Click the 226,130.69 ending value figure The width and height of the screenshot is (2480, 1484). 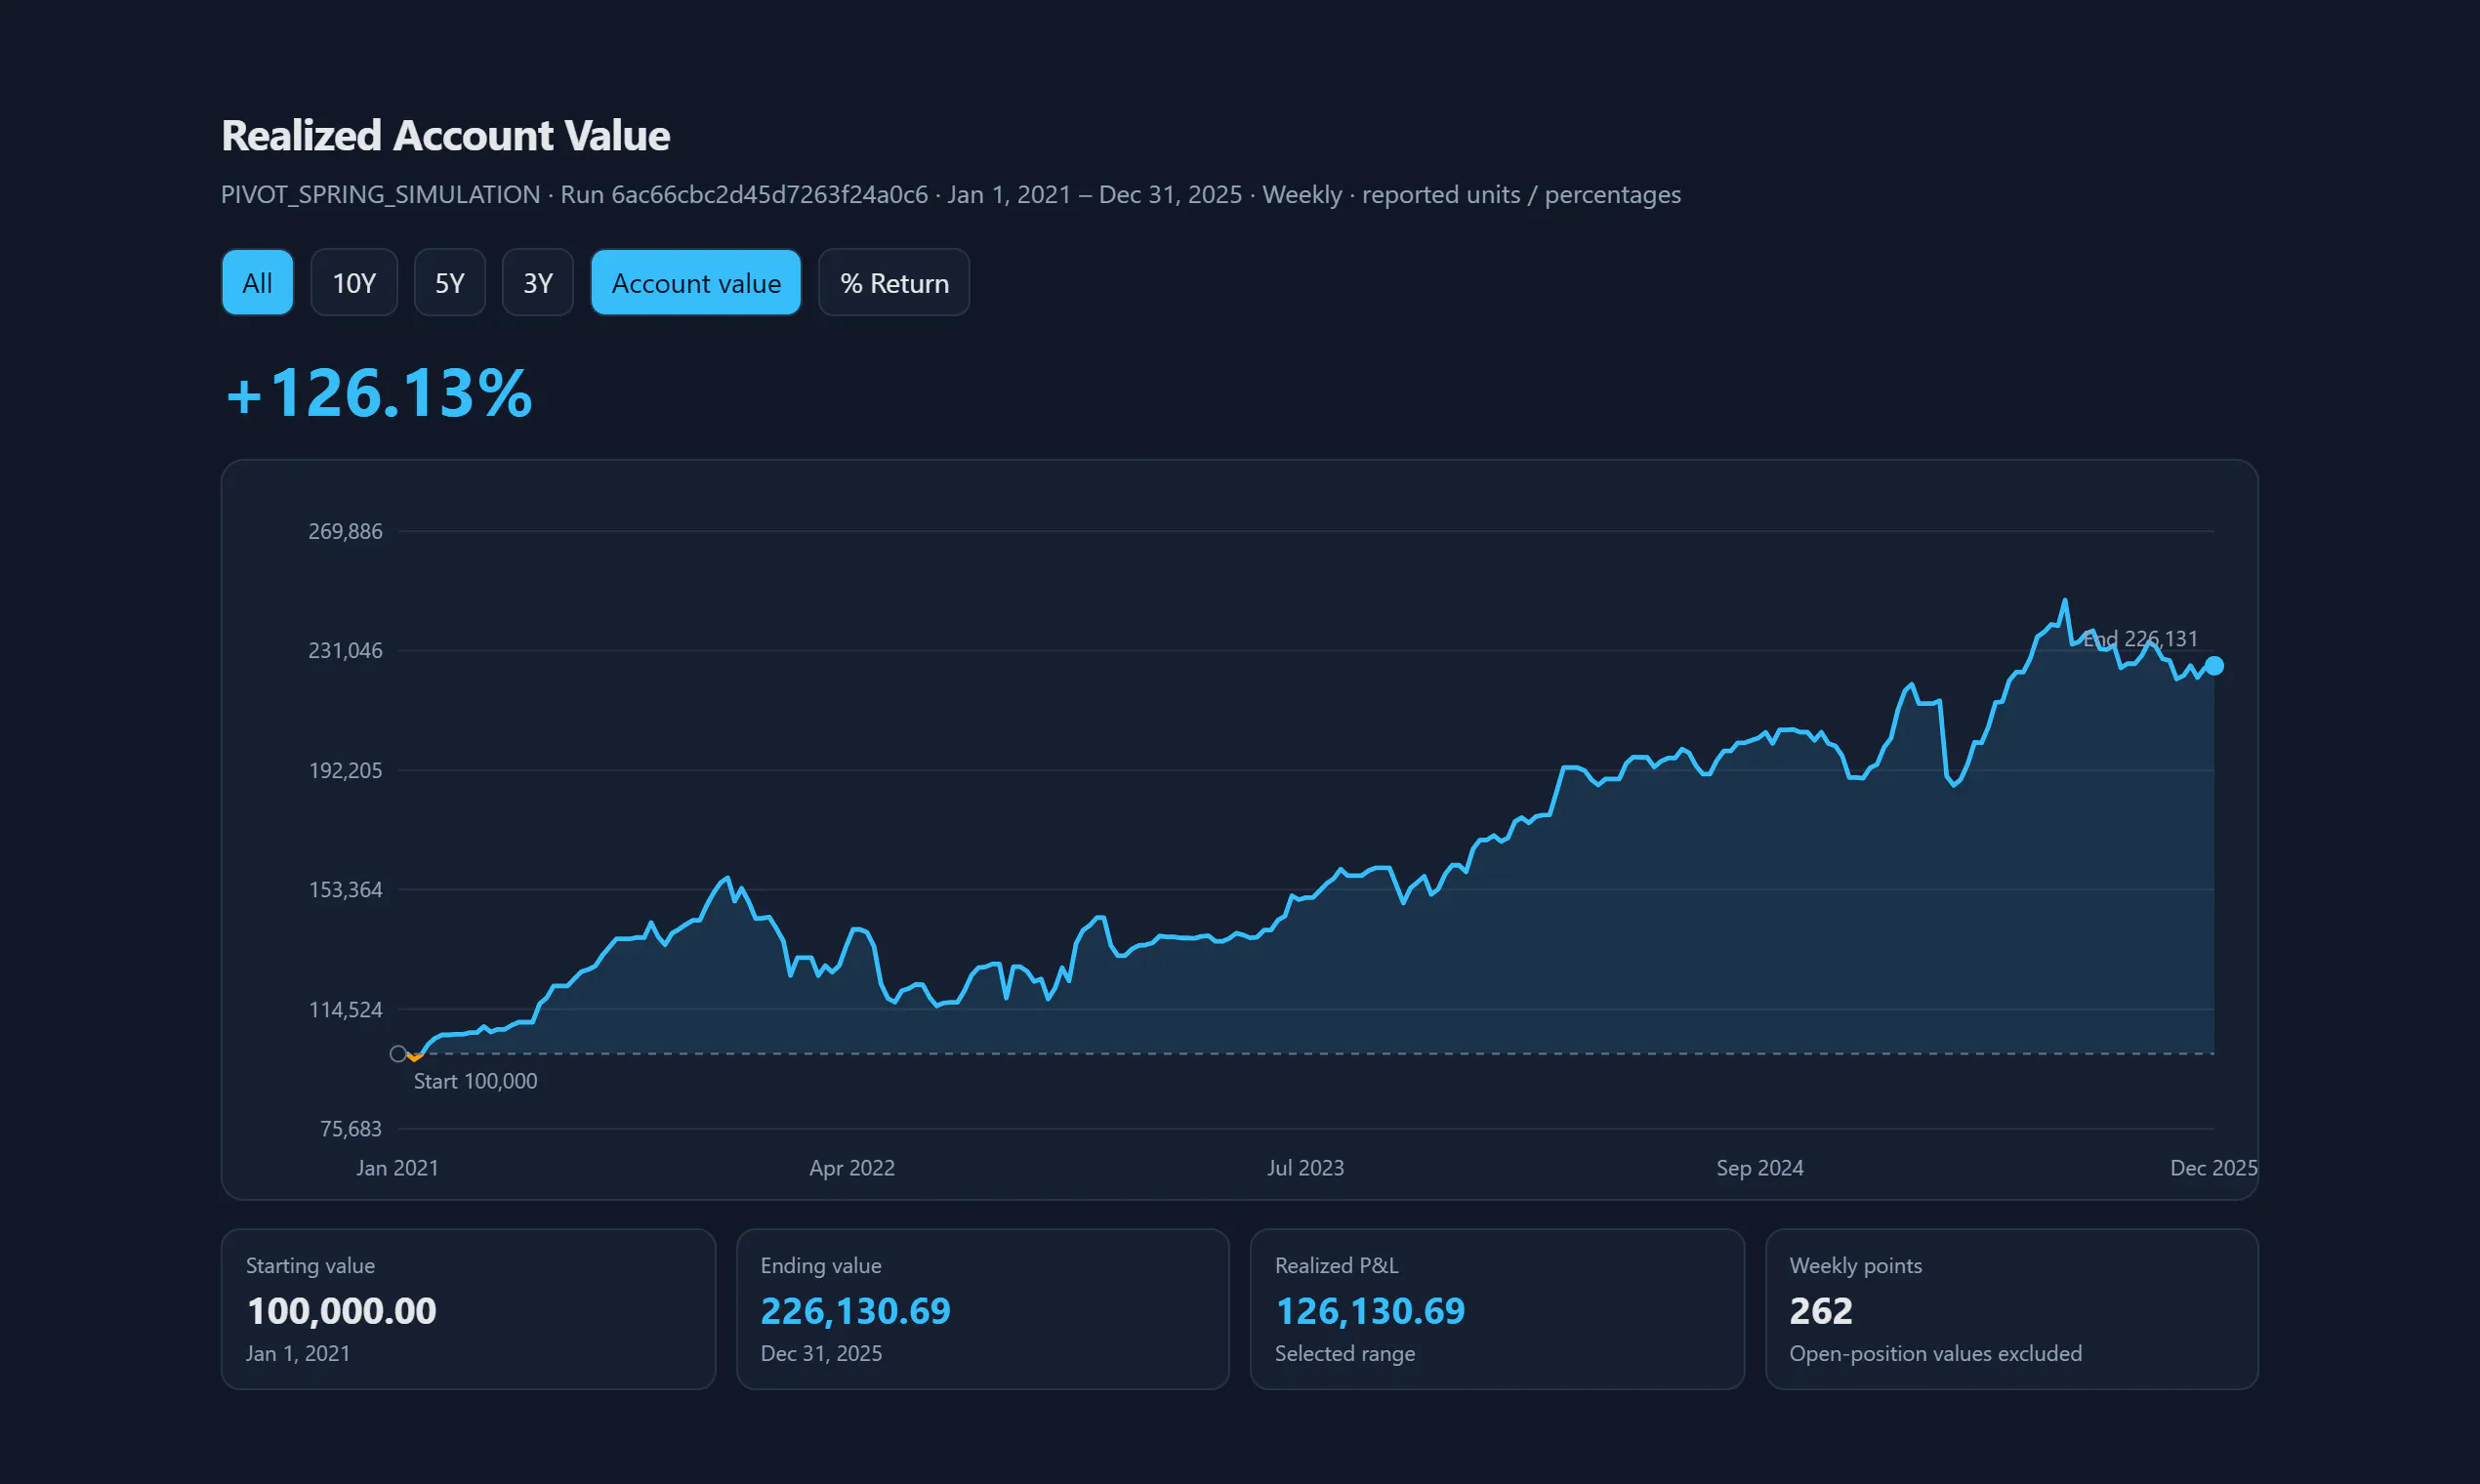[x=855, y=1311]
